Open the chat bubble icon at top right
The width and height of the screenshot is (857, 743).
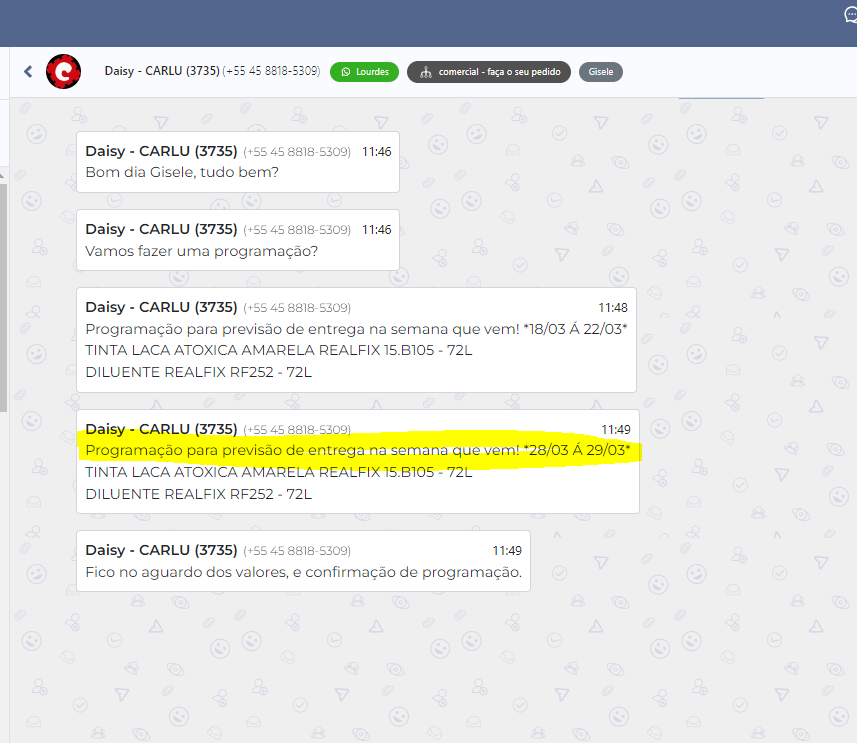click(849, 15)
